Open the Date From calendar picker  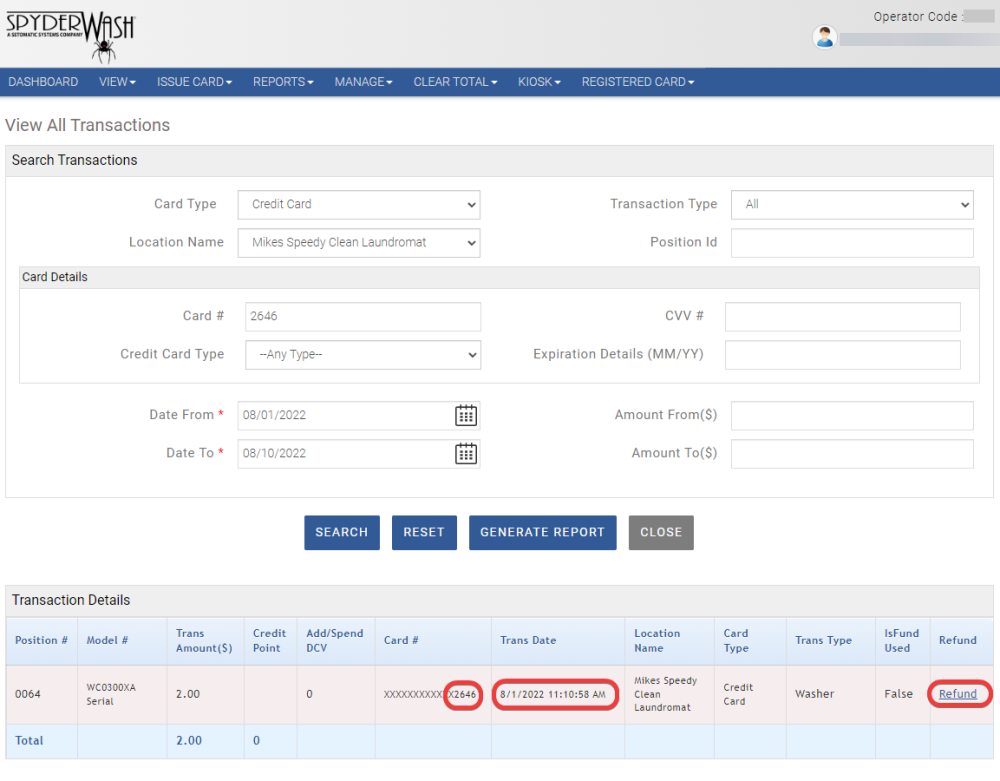(x=466, y=416)
